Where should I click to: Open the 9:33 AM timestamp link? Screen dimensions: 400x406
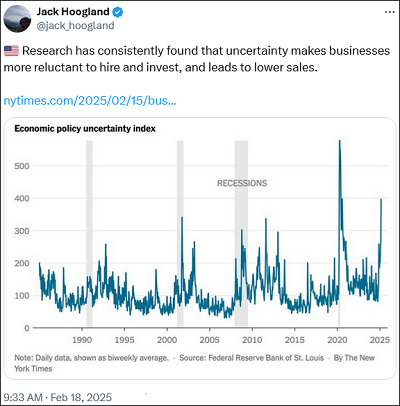click(23, 397)
